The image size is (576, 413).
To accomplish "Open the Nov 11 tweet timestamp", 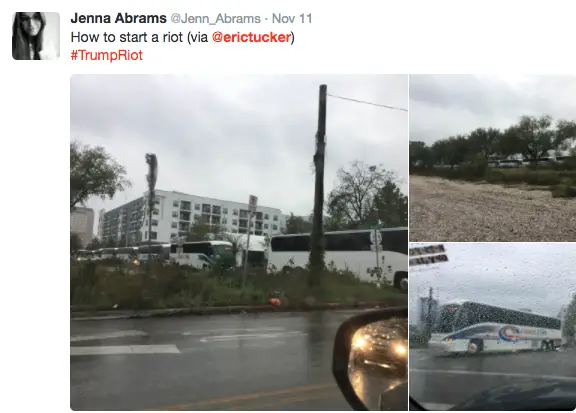I will click(292, 18).
